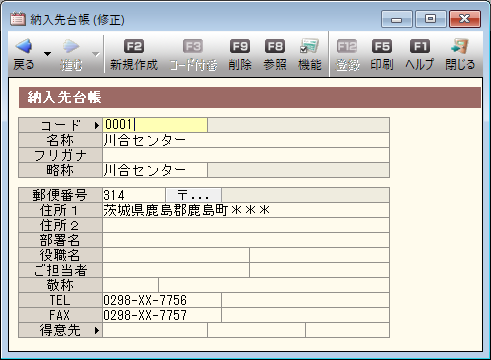
Task: Click the 納入先台帳 title bar app icon
Action: pos(18,19)
